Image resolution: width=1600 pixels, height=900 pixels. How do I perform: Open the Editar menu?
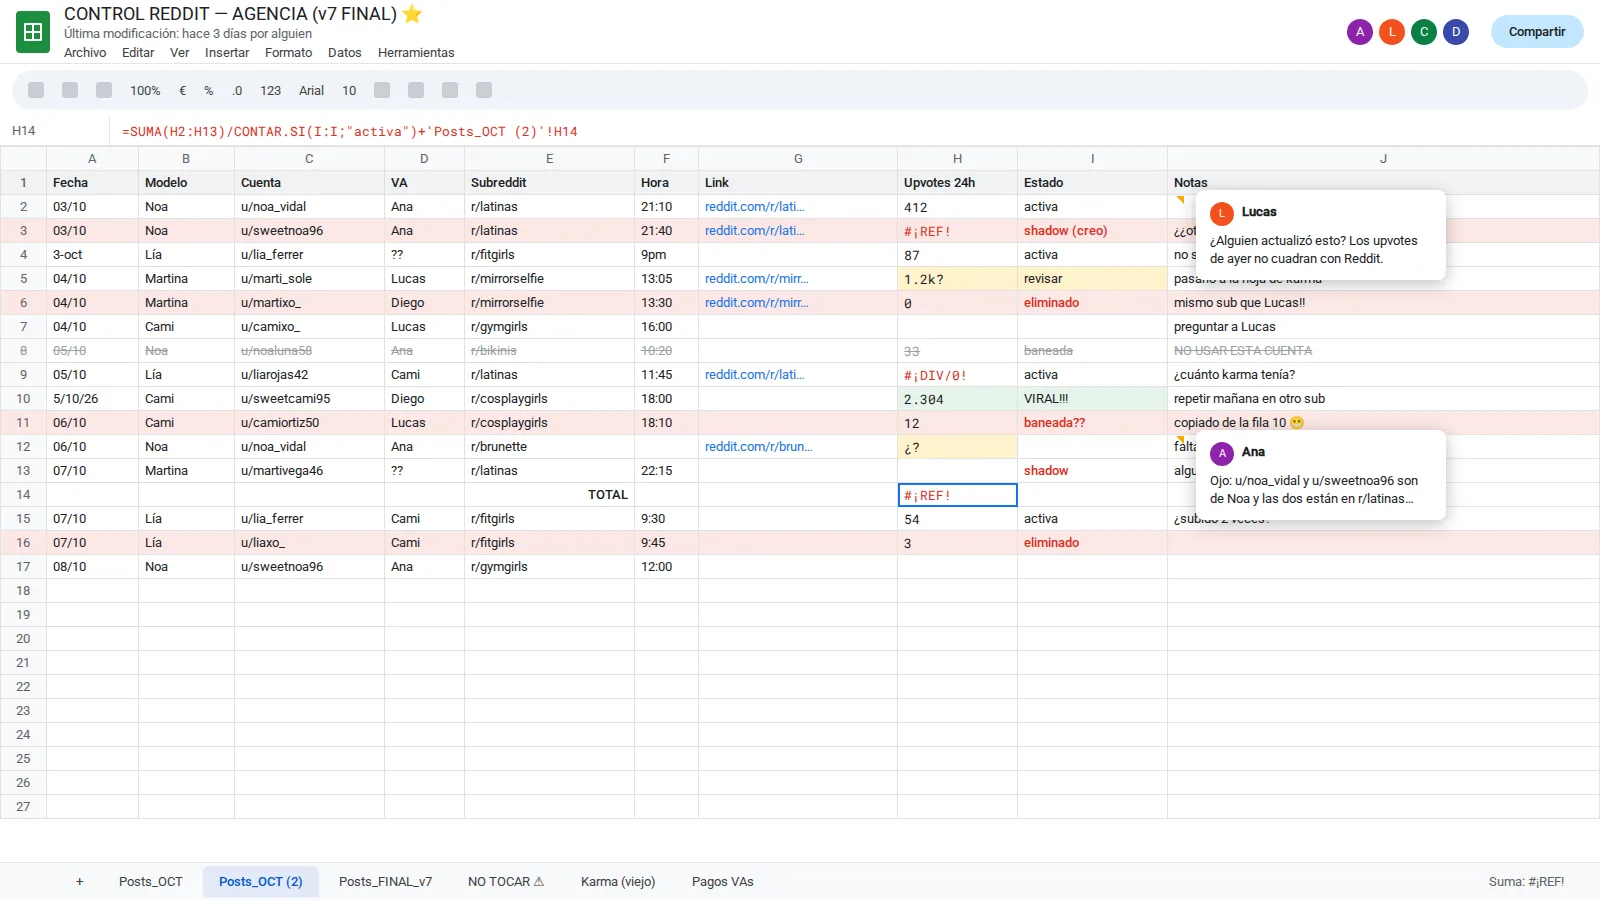138,53
